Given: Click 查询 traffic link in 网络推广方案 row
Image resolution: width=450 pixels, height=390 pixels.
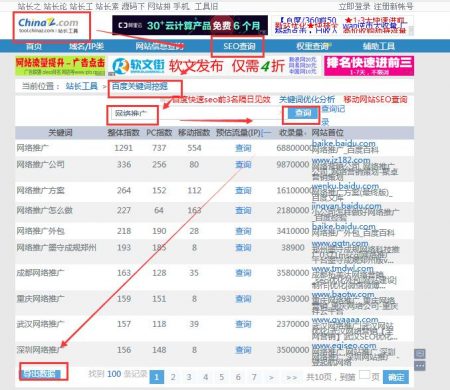Looking at the screenshot, I should point(243,190).
